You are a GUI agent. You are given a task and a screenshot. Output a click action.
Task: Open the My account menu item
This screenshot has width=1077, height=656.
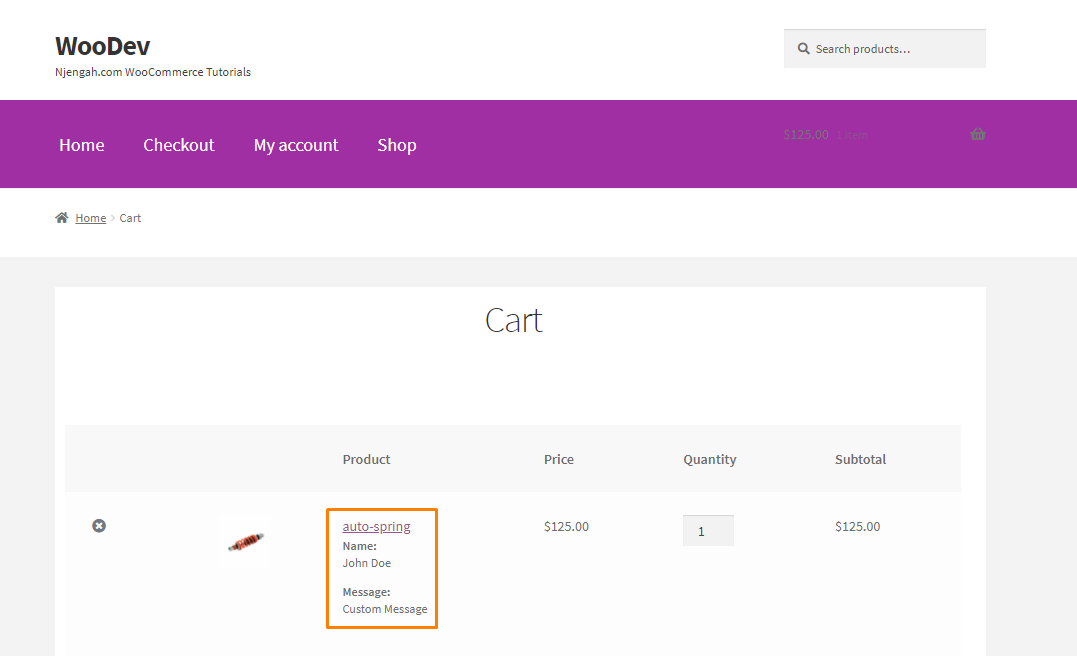296,146
